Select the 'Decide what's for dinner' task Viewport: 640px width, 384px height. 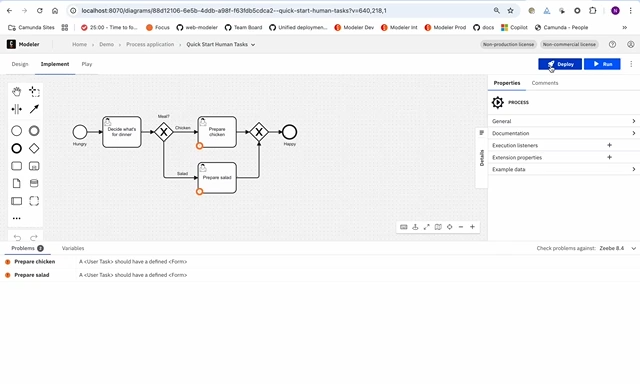coord(122,132)
